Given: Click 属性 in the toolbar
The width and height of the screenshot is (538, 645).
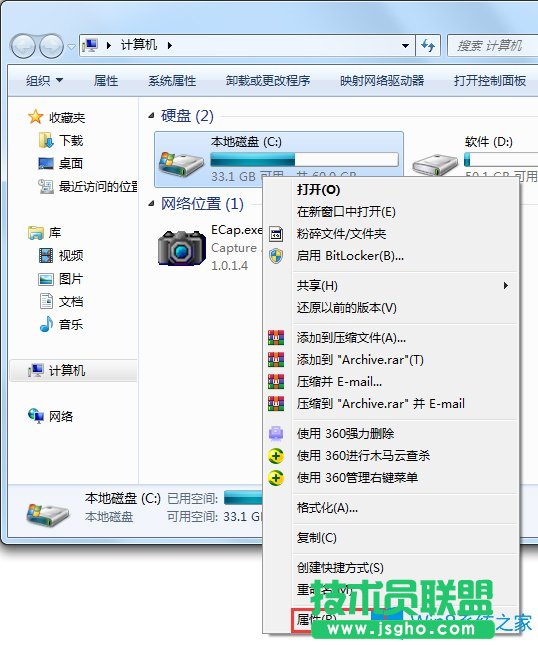Looking at the screenshot, I should point(106,80).
